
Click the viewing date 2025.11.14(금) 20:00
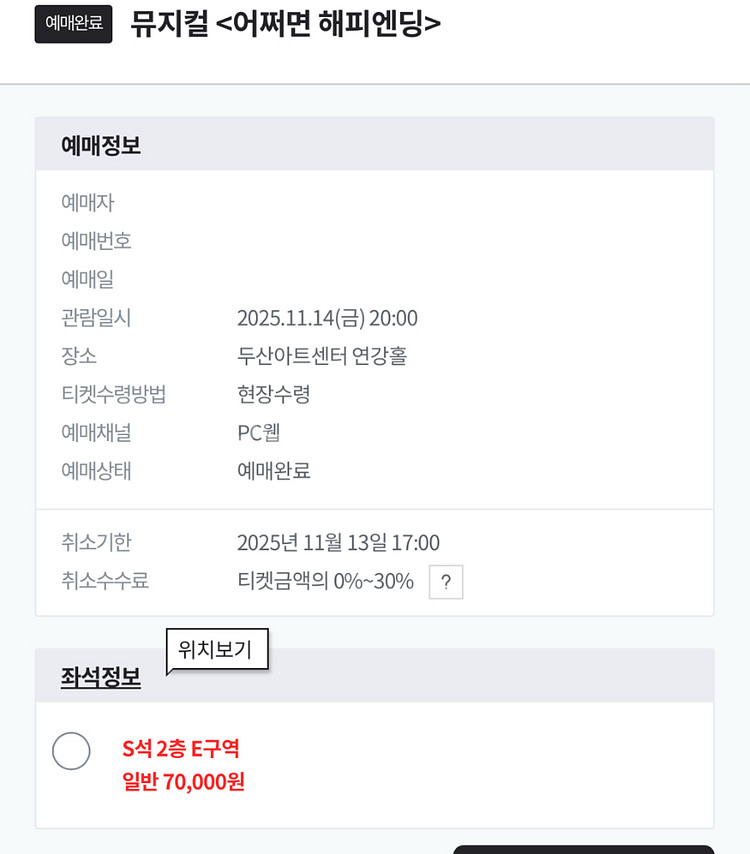(327, 318)
